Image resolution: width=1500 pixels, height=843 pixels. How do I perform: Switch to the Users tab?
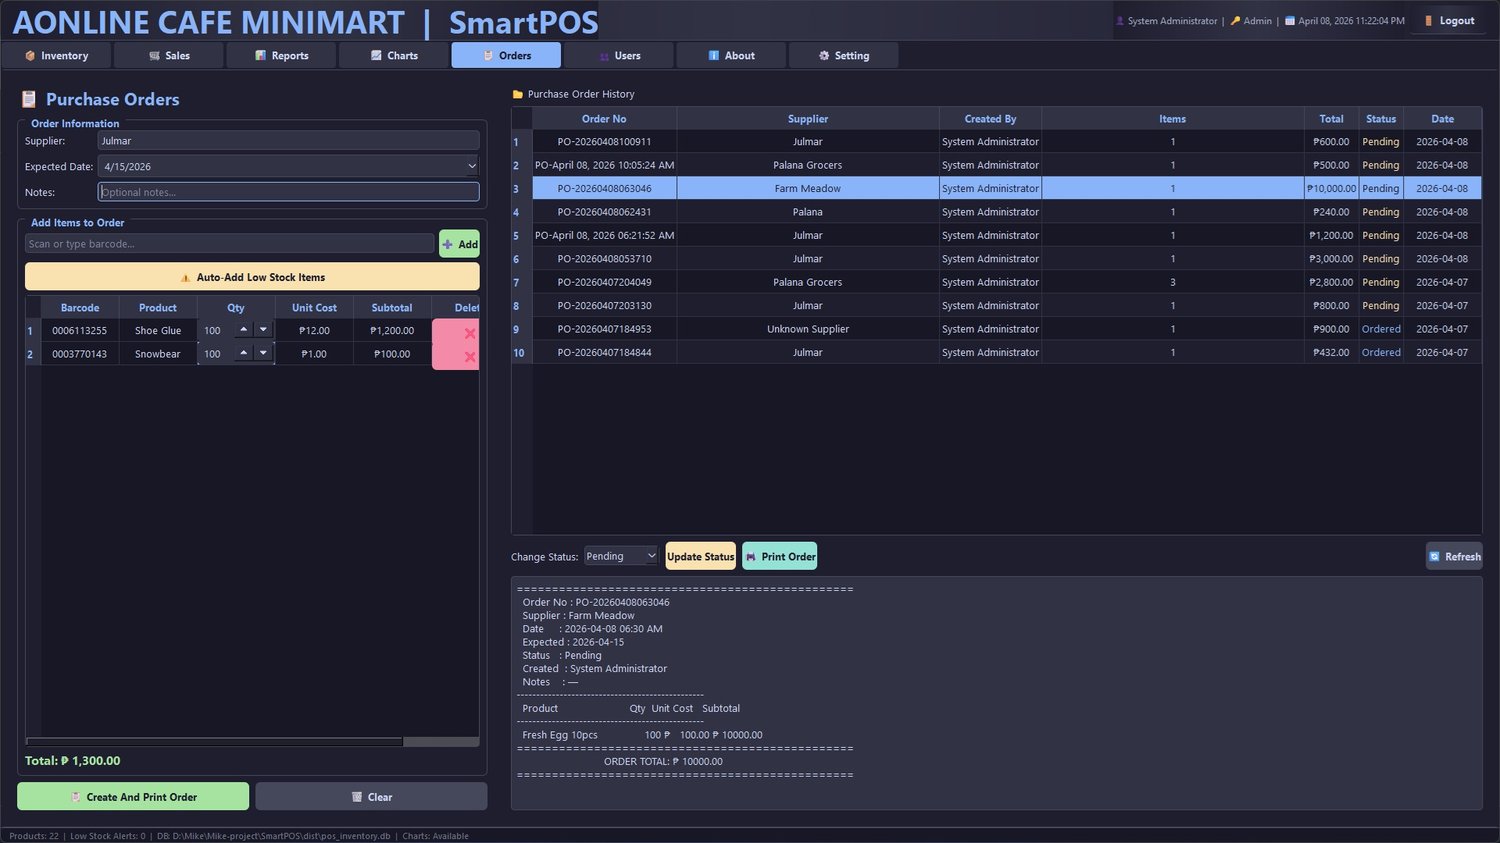619,55
